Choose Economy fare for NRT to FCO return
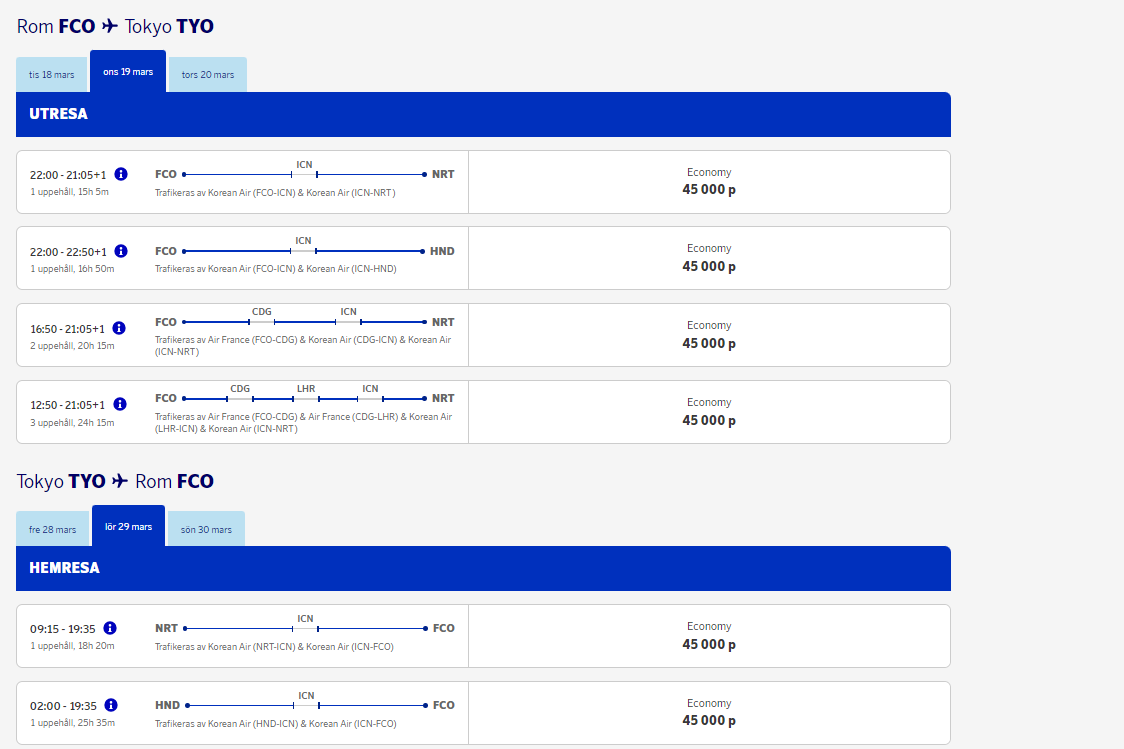Screen dimensions: 1124x749 pyautogui.click(x=709, y=636)
